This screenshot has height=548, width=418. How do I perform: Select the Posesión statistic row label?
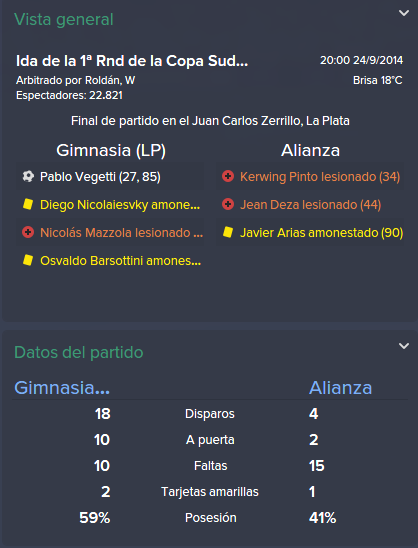pyautogui.click(x=211, y=518)
